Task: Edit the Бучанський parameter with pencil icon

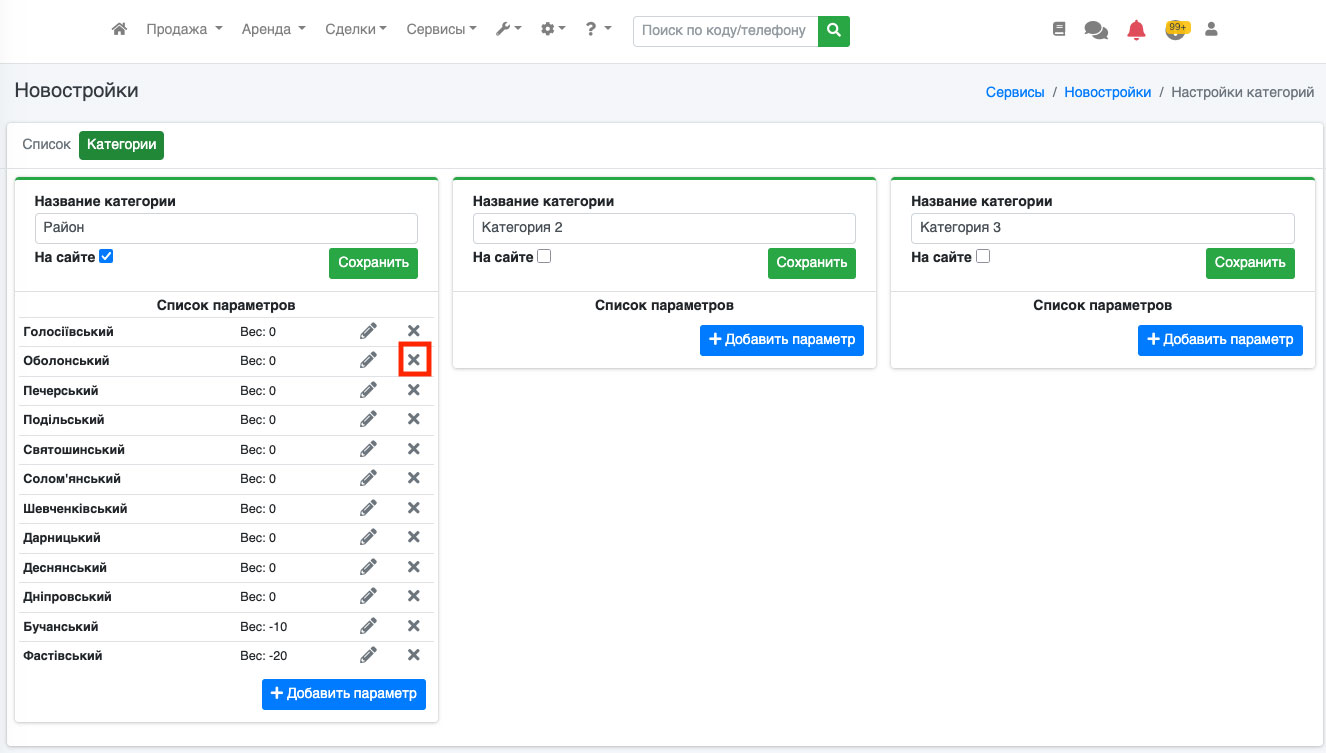Action: [368, 626]
